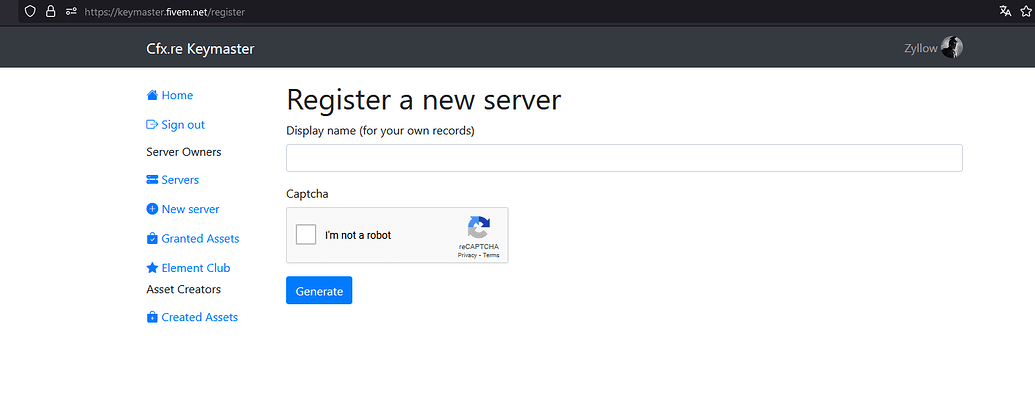Click the Home house icon
This screenshot has width=1035, height=412.
click(152, 96)
